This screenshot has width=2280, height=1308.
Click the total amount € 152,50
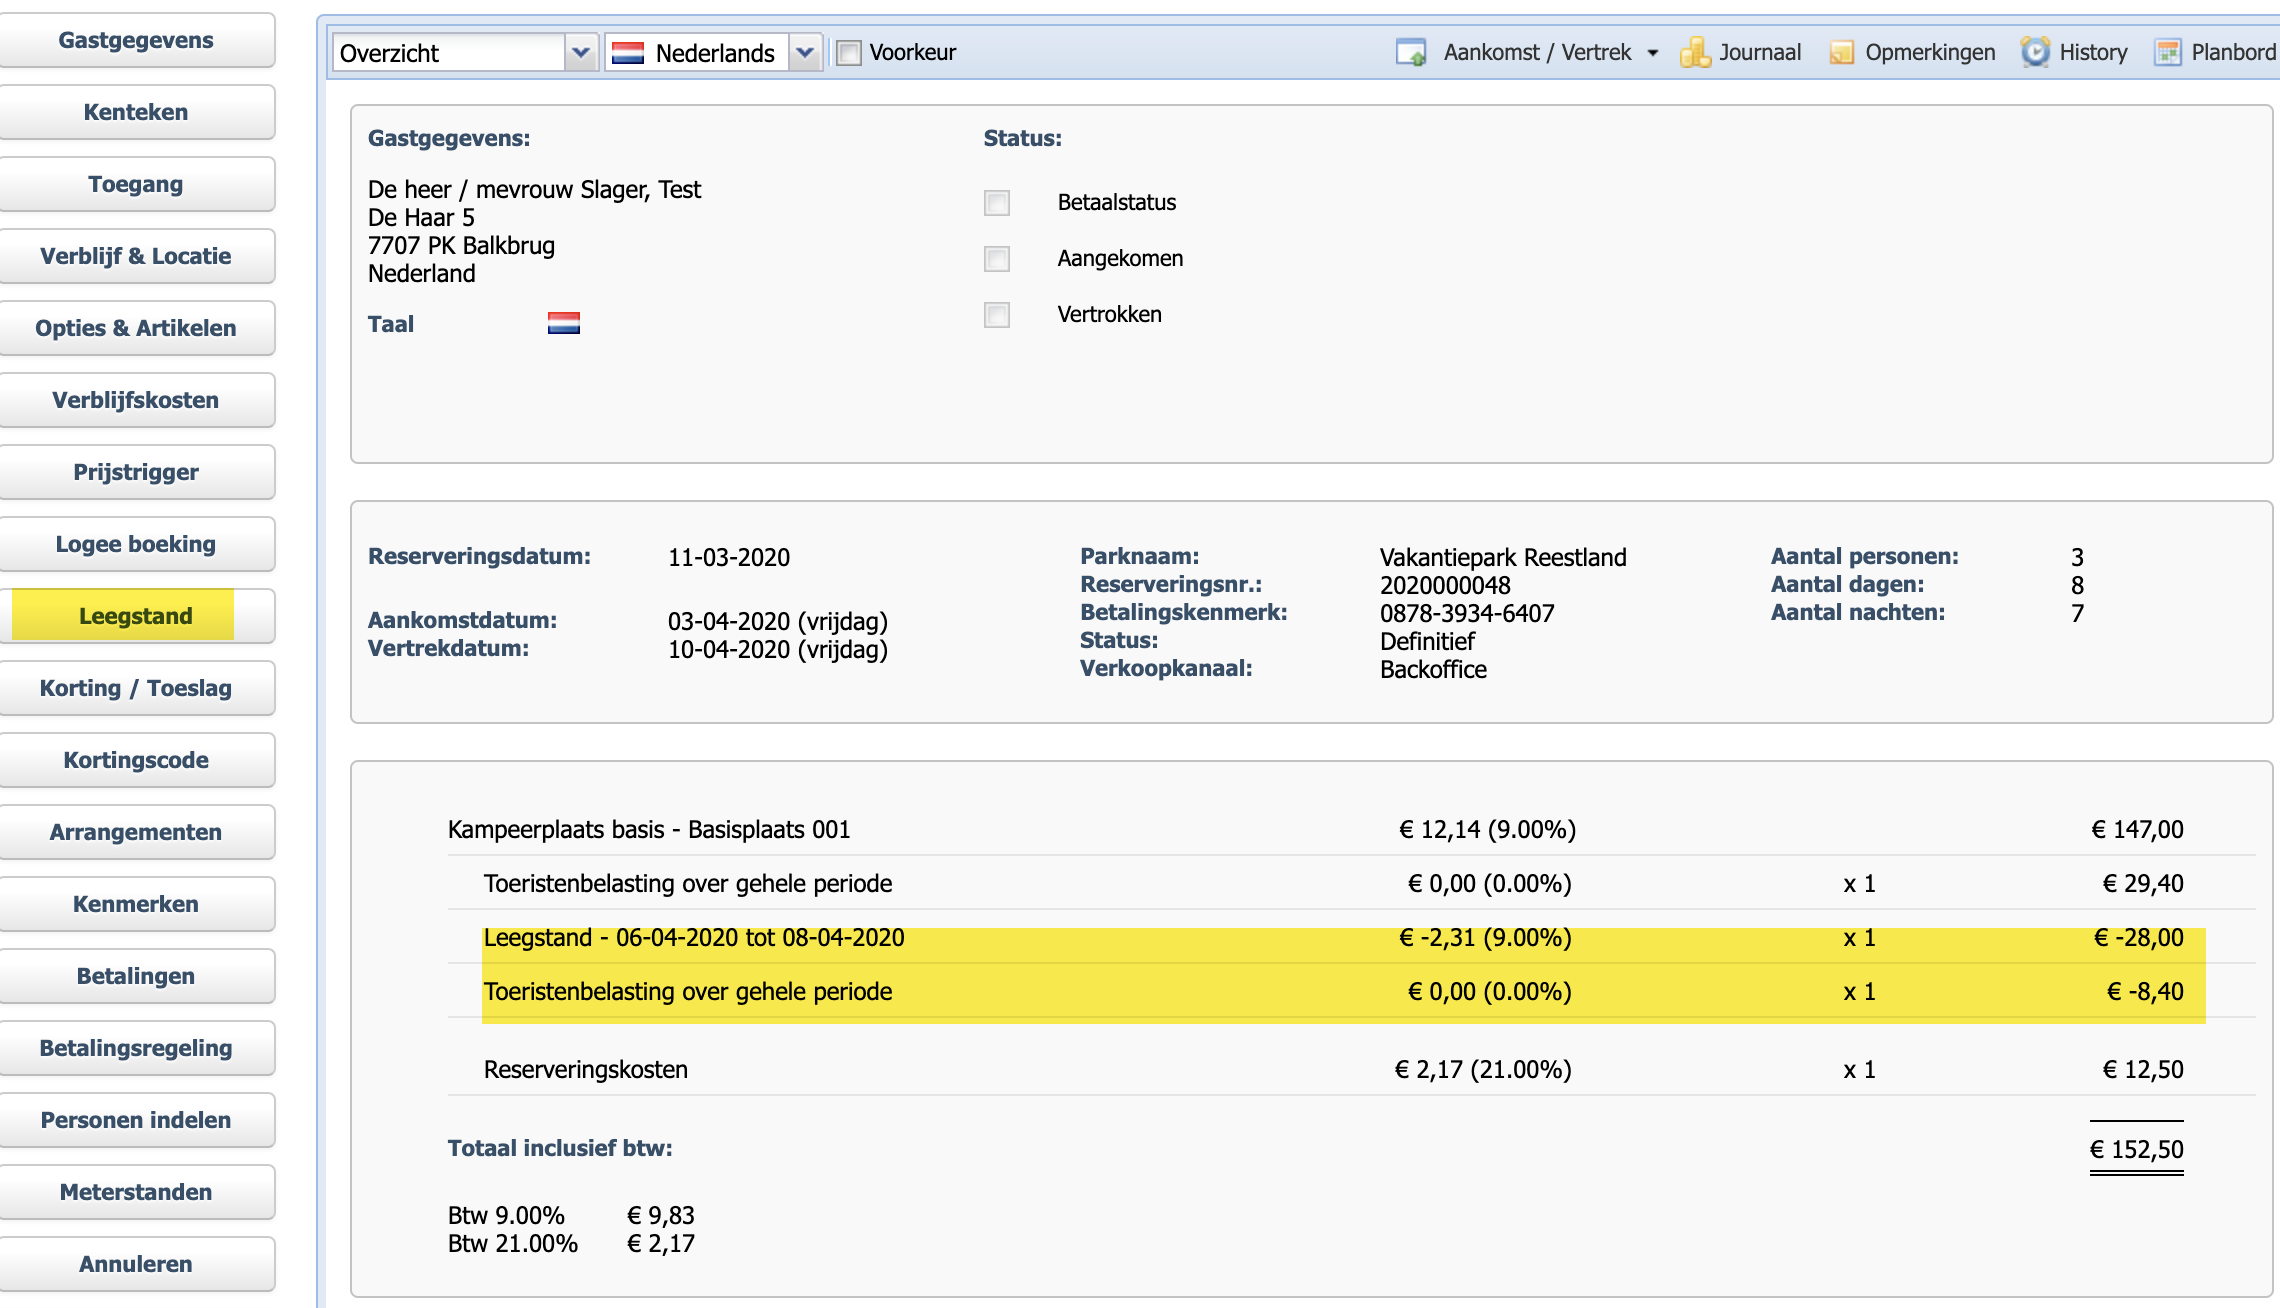point(2137,1150)
